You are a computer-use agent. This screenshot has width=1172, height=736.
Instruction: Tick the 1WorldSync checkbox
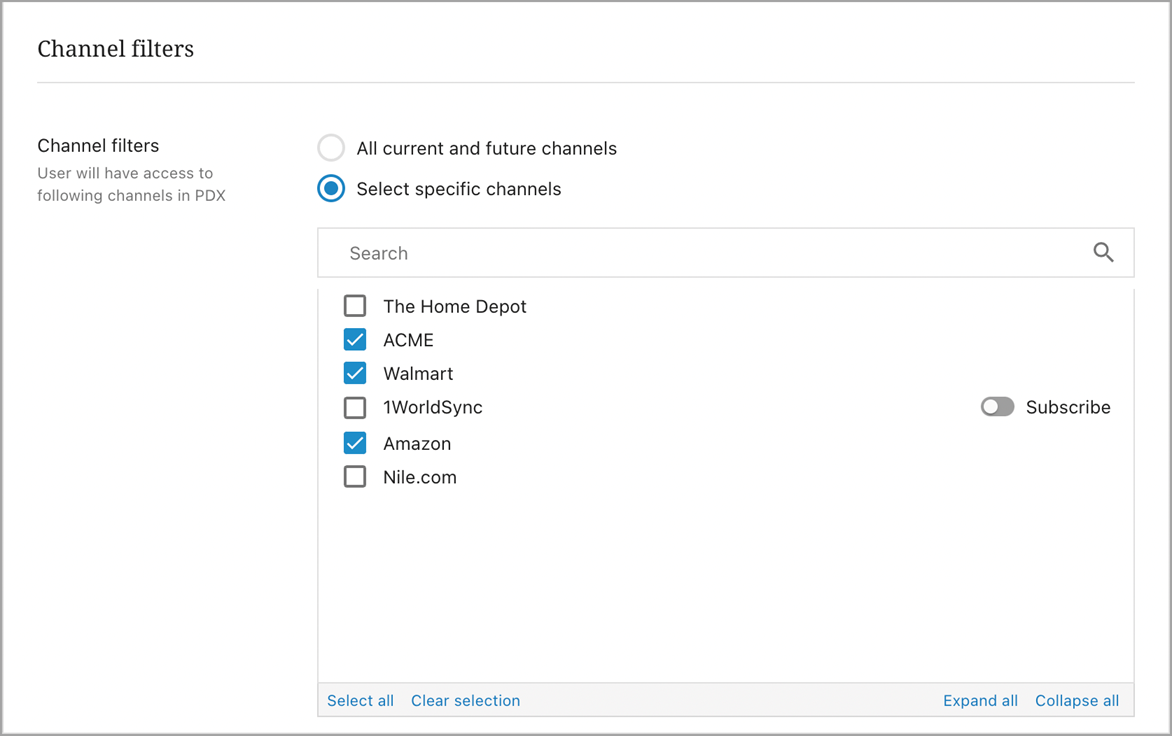355,407
